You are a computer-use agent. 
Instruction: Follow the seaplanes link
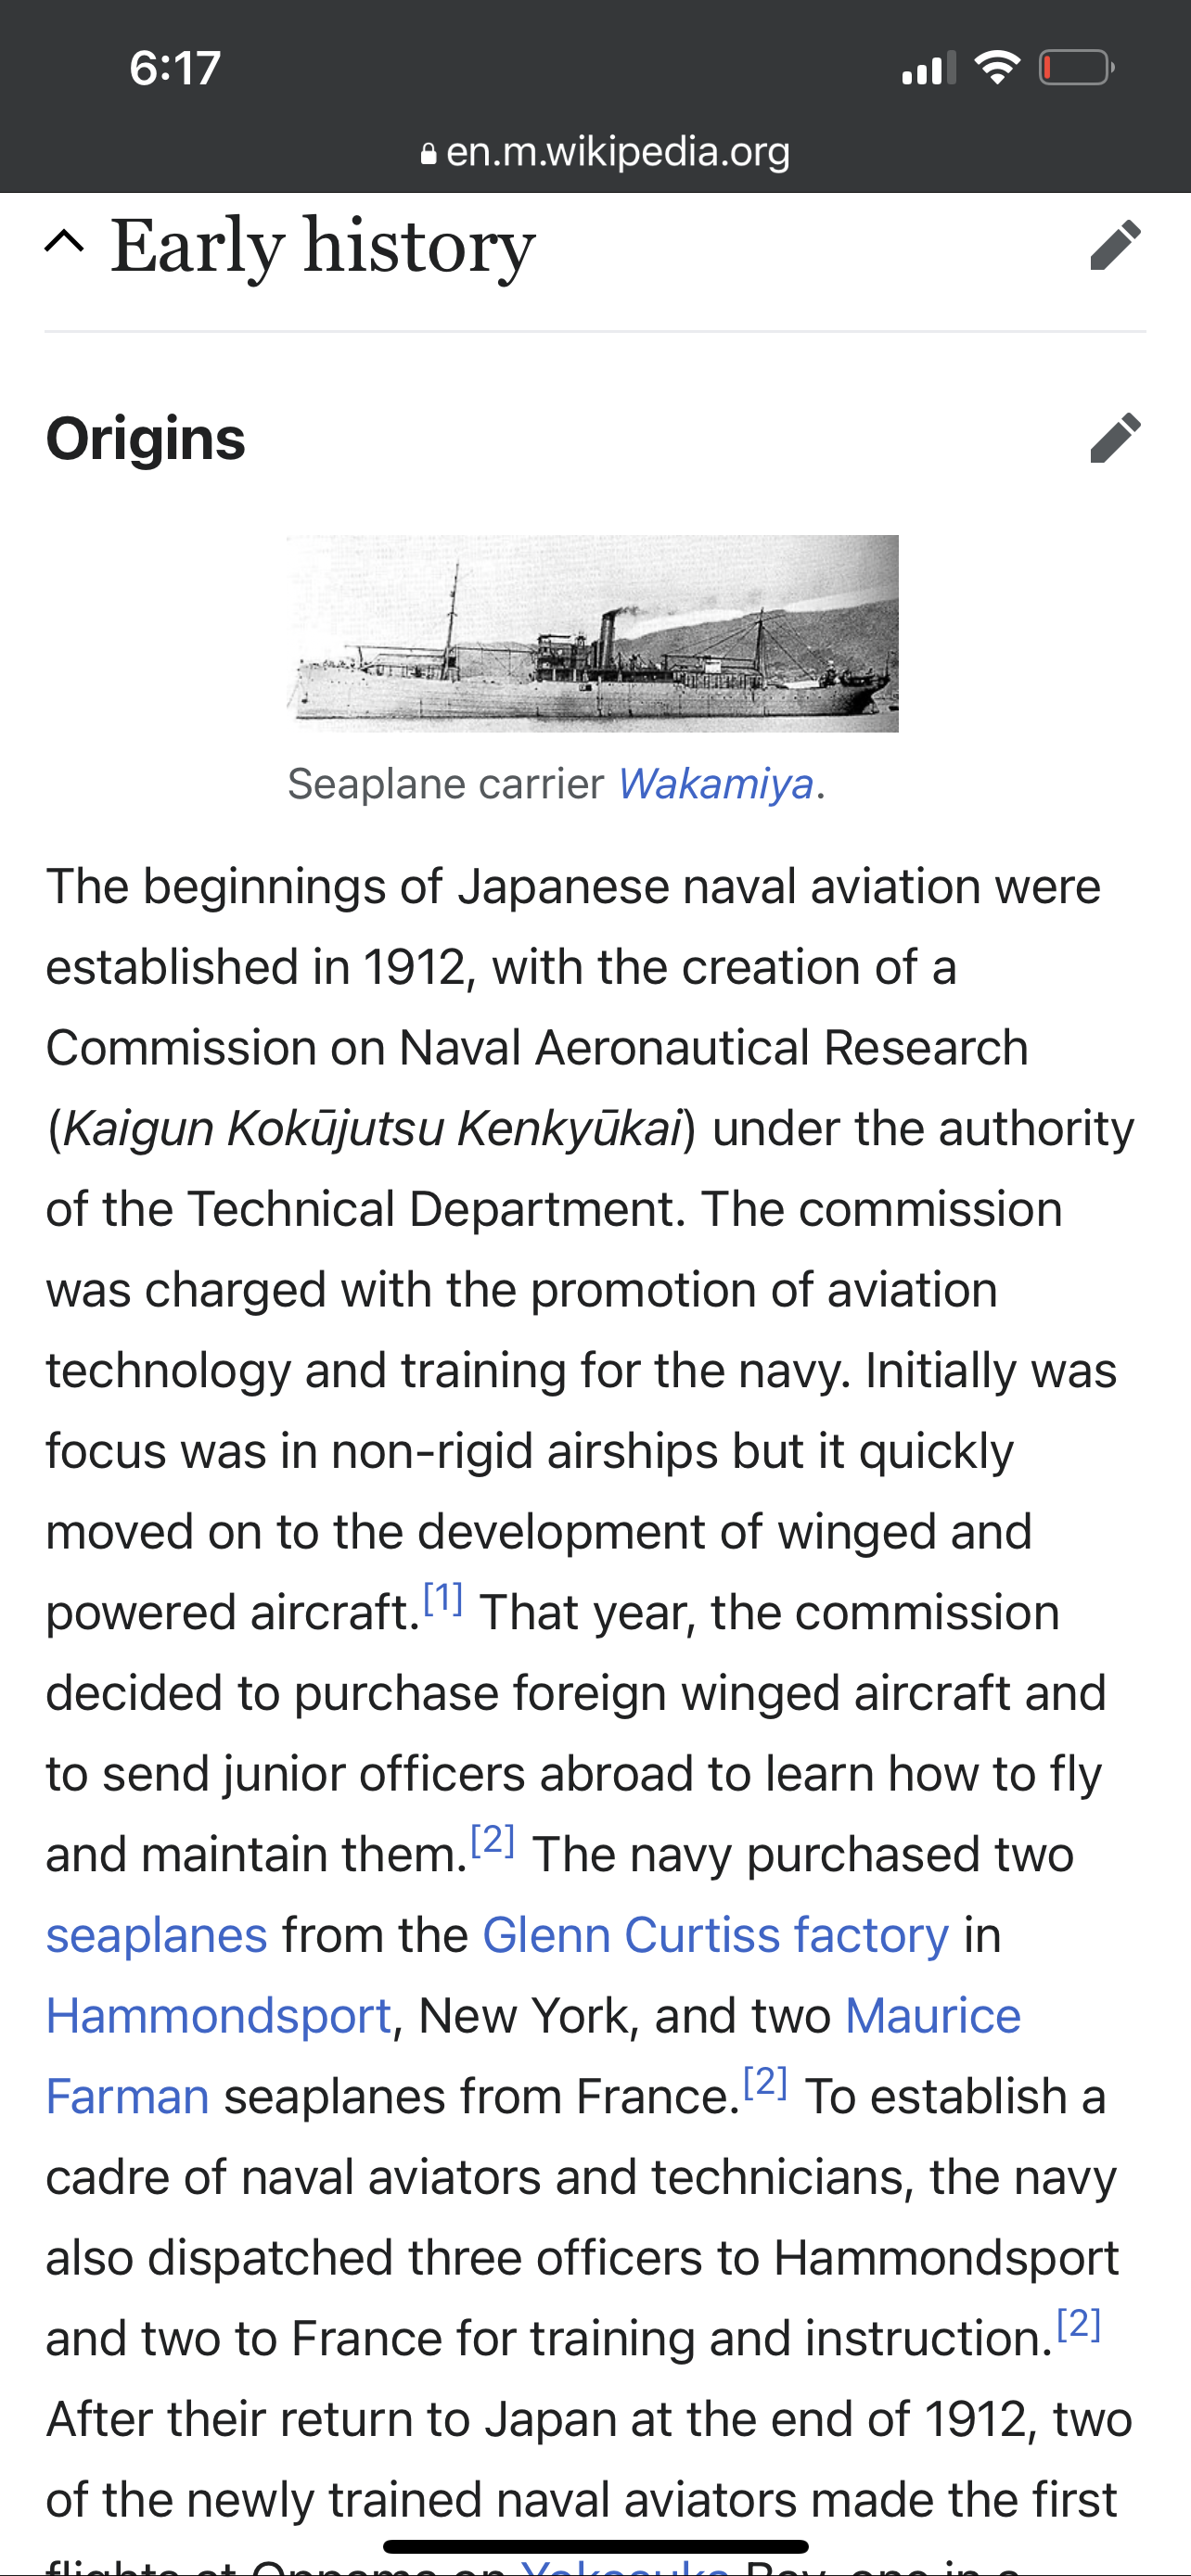click(x=157, y=1935)
